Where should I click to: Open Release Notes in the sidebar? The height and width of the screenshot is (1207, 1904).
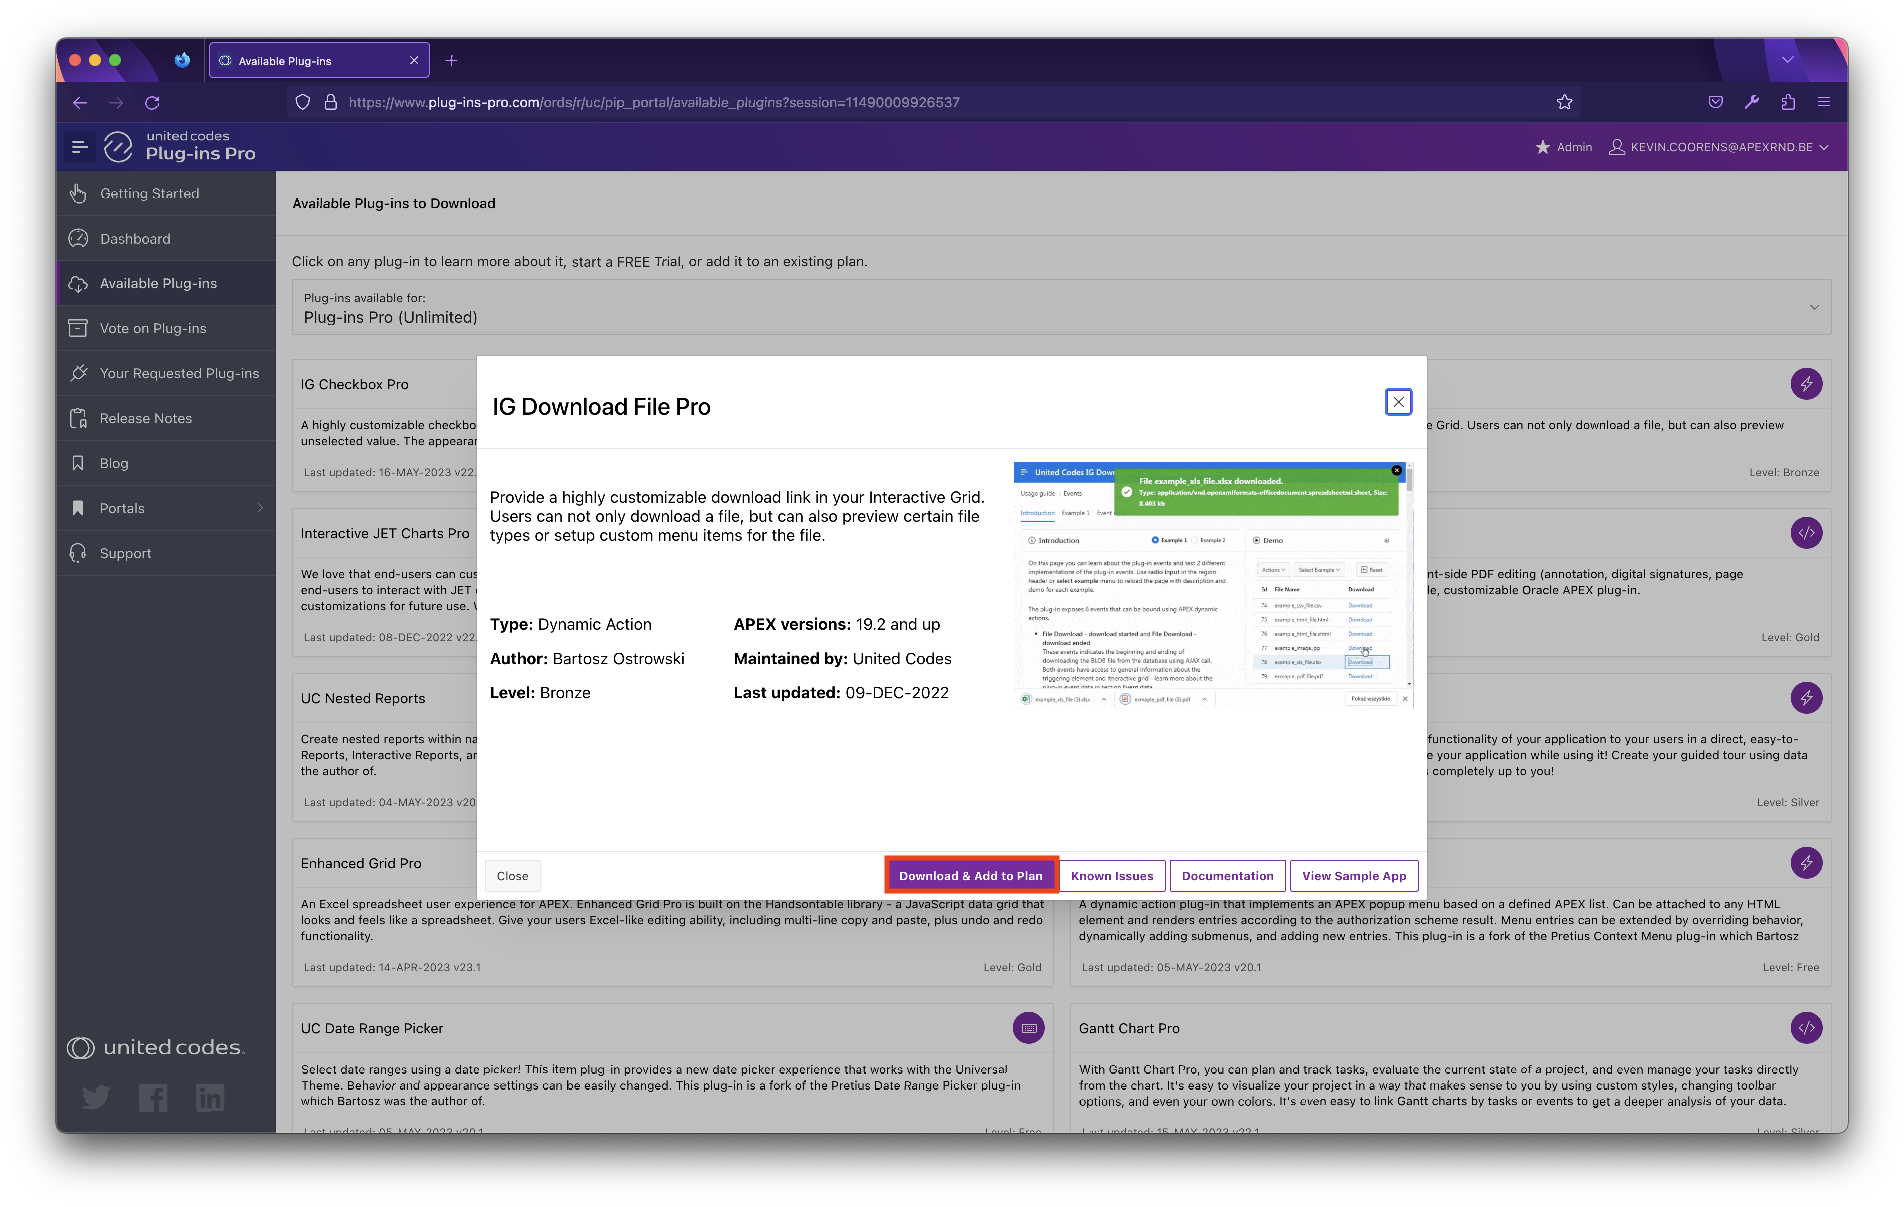point(166,418)
